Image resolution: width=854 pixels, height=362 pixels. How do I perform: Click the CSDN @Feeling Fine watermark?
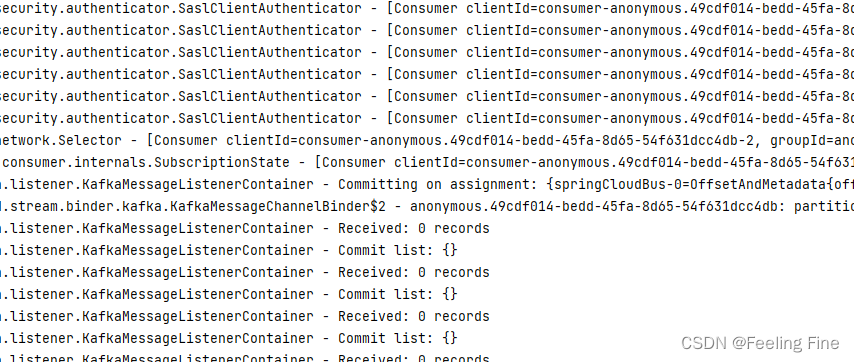pos(760,343)
